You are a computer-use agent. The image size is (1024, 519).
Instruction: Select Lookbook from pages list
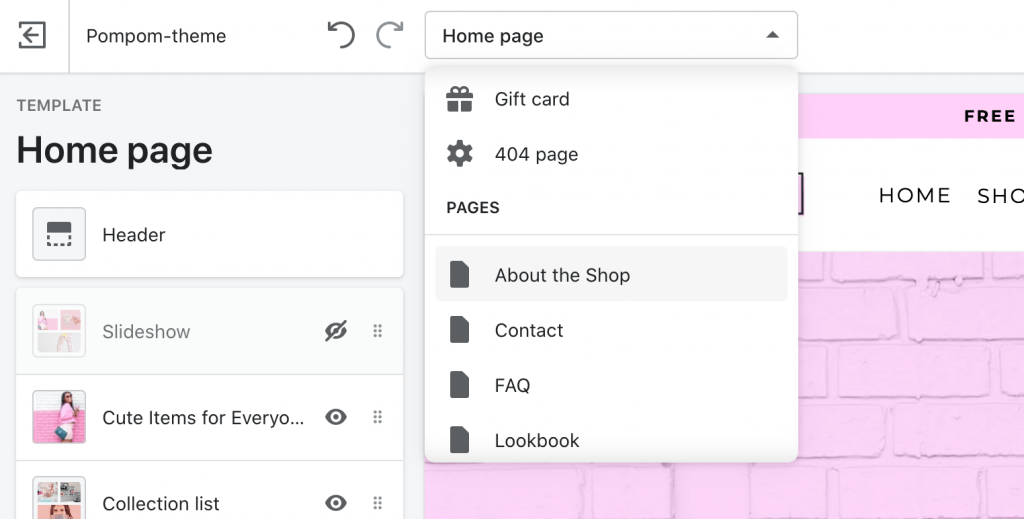pos(611,441)
